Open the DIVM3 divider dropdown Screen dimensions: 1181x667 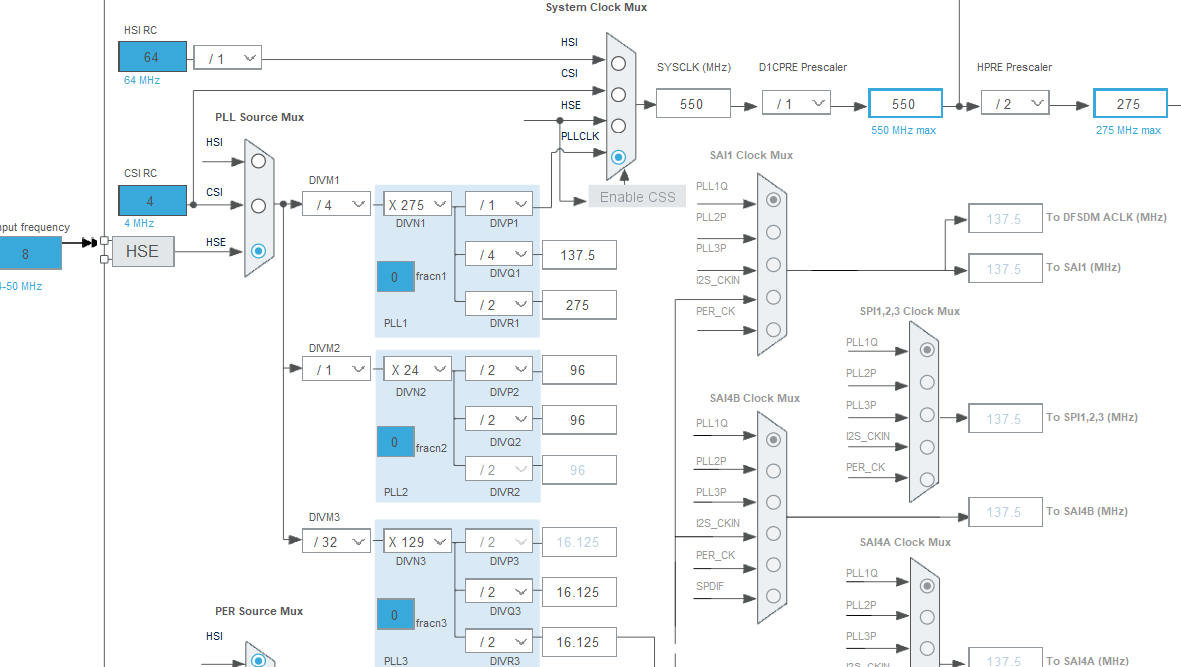(x=338, y=540)
